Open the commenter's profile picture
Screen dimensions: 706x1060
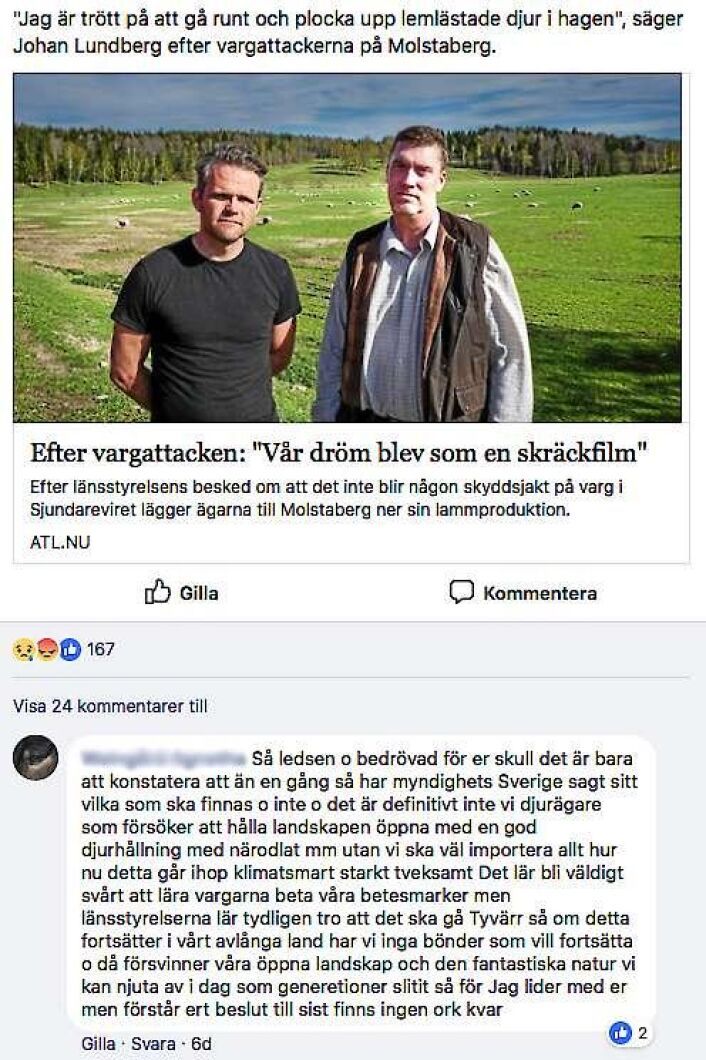(35, 758)
